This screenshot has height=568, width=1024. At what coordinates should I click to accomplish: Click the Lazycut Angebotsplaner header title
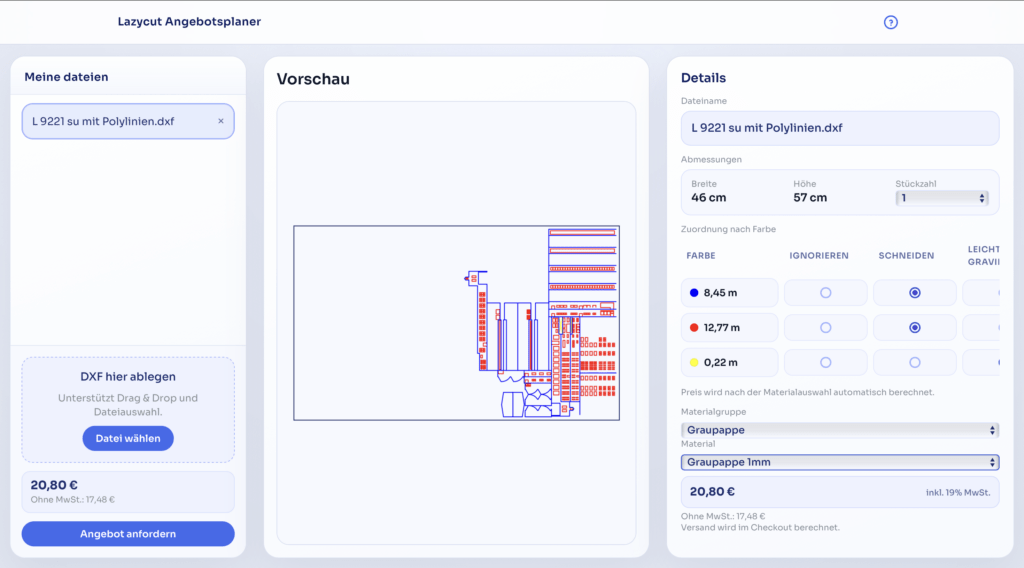[189, 21]
